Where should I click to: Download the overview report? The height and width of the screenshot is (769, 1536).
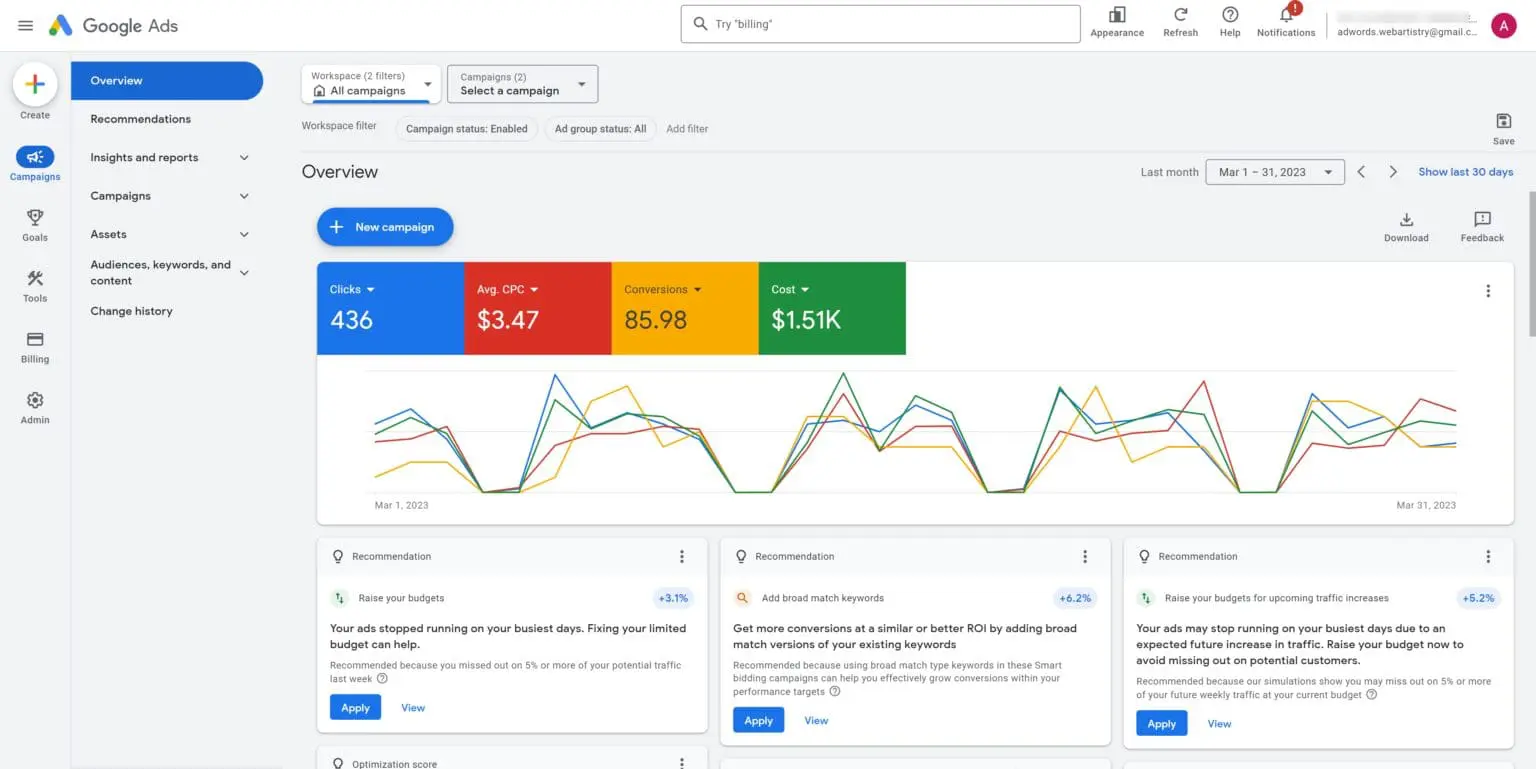coord(1406,224)
